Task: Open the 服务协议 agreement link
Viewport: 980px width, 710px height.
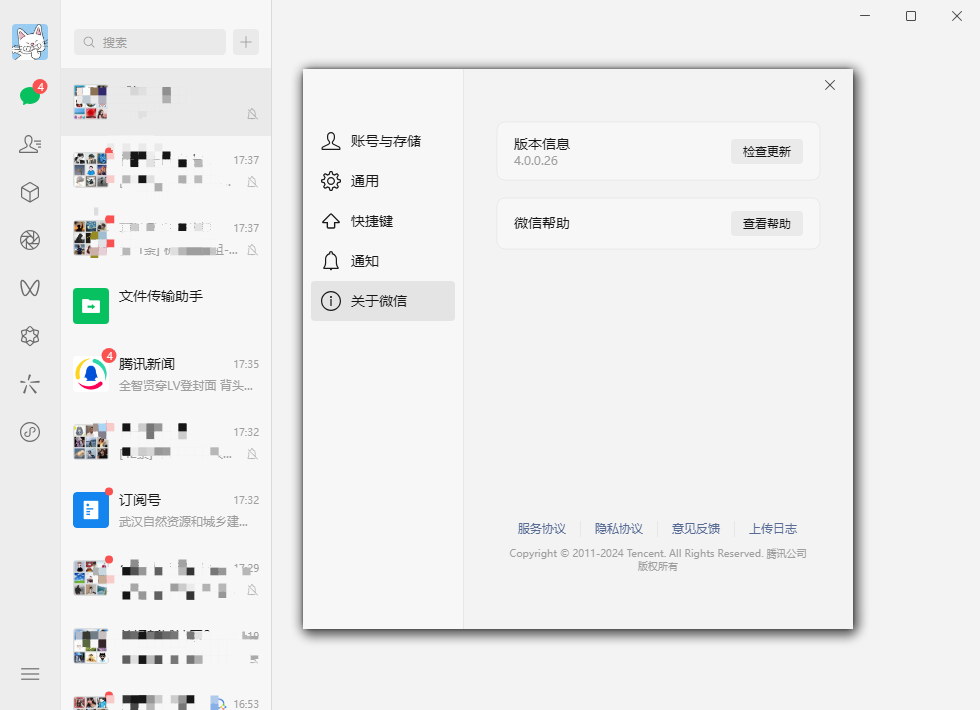Action: 540,528
